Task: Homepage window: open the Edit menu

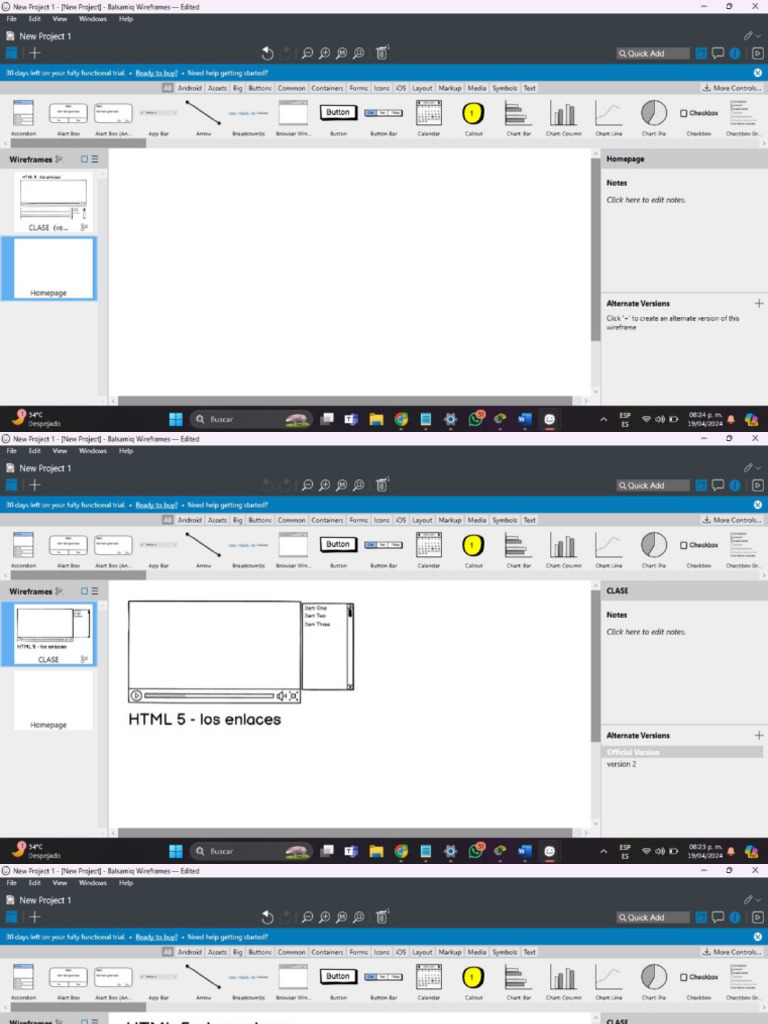Action: (x=35, y=19)
